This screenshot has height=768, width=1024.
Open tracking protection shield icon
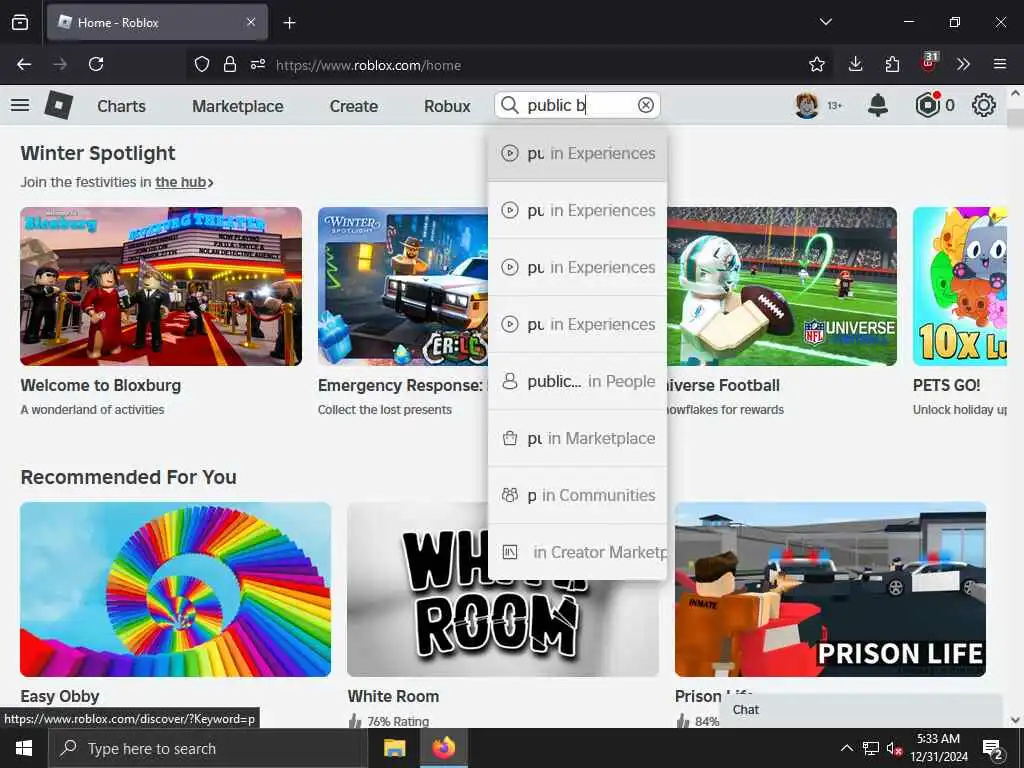pos(202,64)
